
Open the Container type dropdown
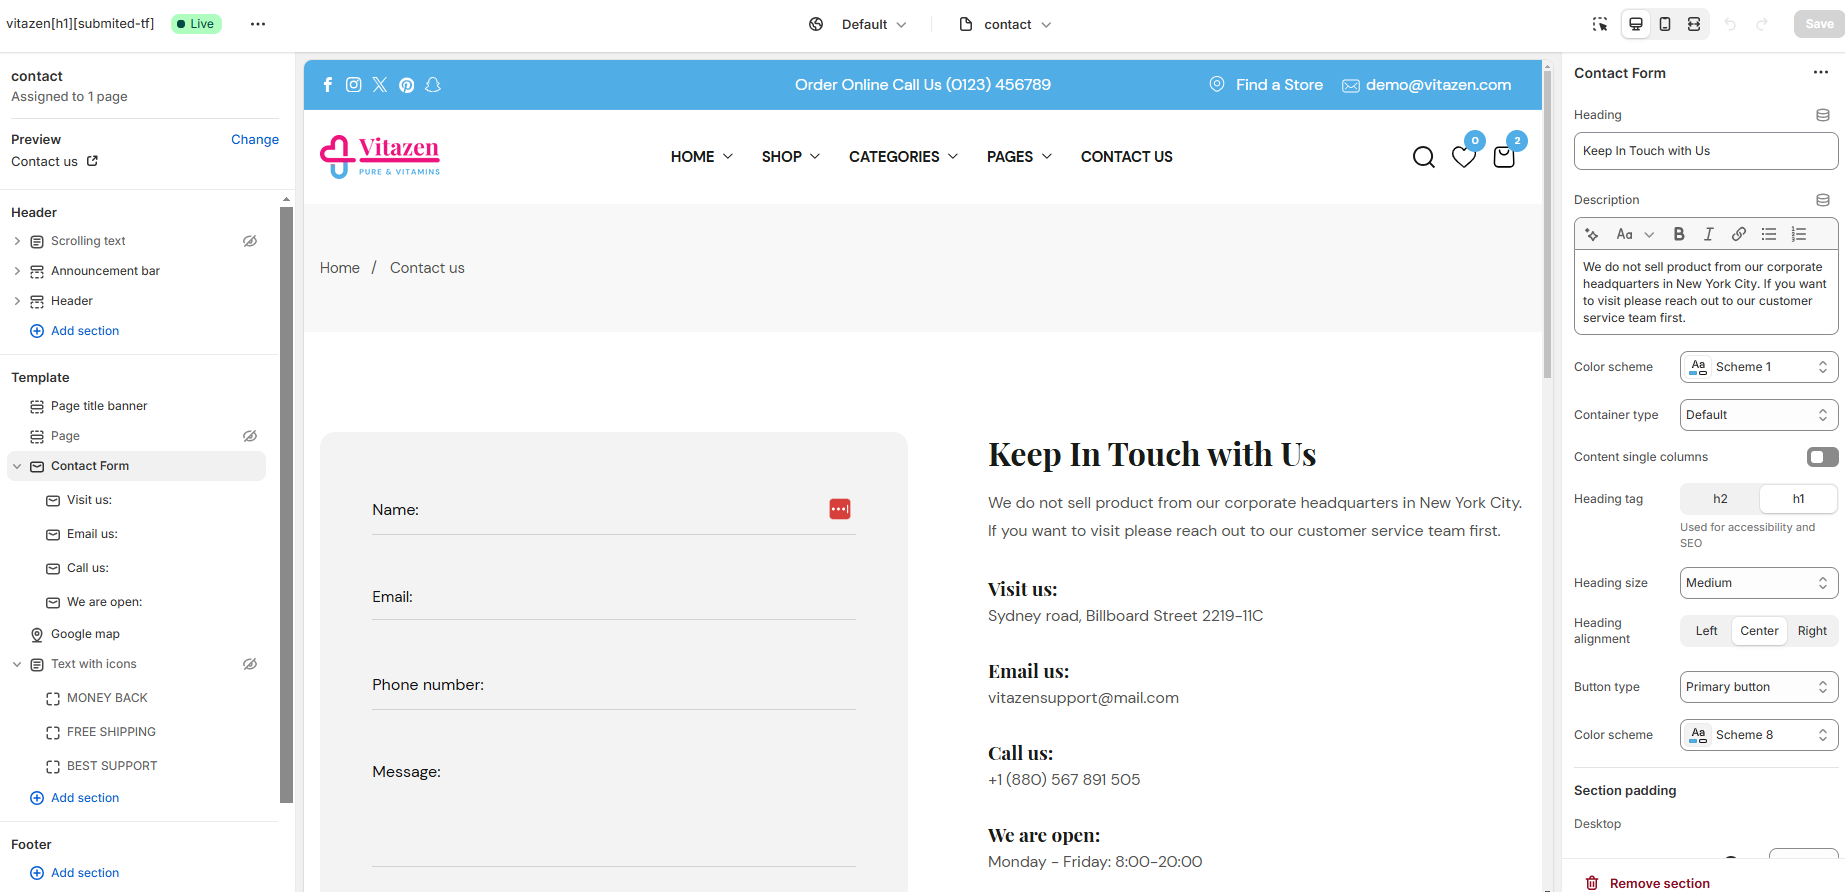1759,415
